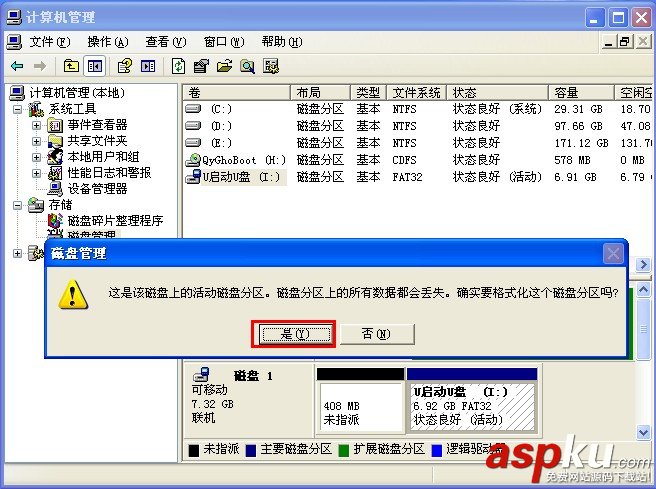
Task: Restore the inner MMC child window
Action: click(625, 42)
